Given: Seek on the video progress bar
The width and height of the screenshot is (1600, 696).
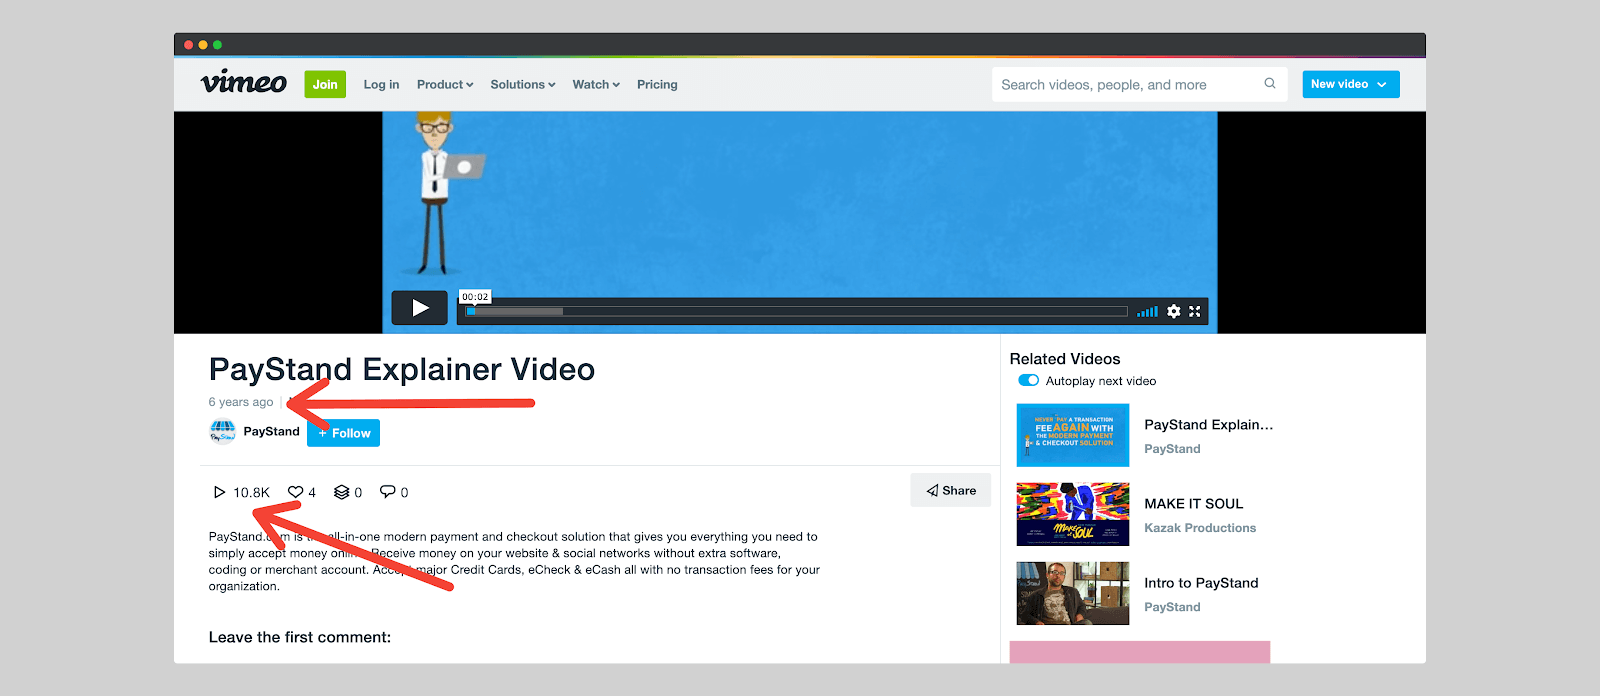Looking at the screenshot, I should tap(796, 312).
